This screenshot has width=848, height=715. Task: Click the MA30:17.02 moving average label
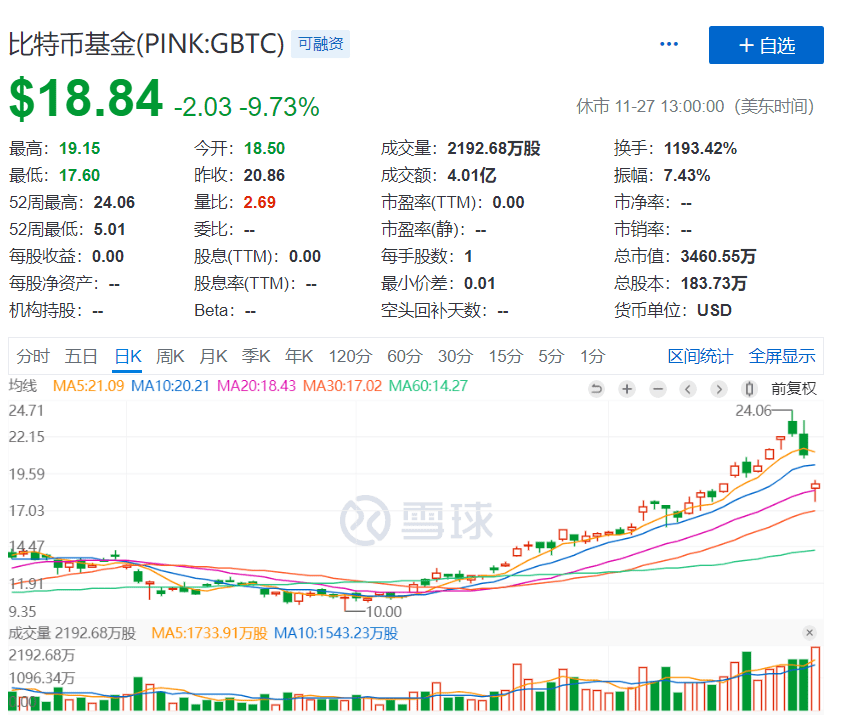(342, 386)
